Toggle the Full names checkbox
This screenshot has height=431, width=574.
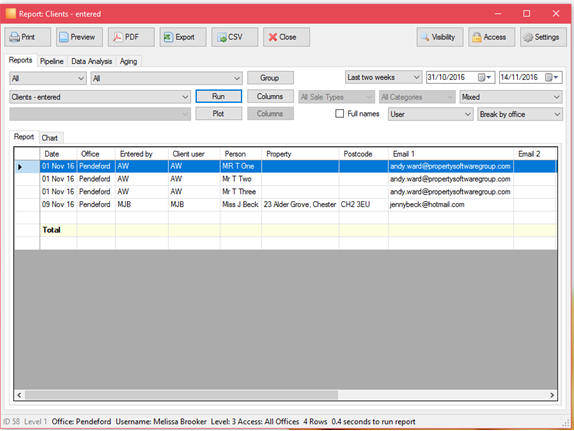339,114
